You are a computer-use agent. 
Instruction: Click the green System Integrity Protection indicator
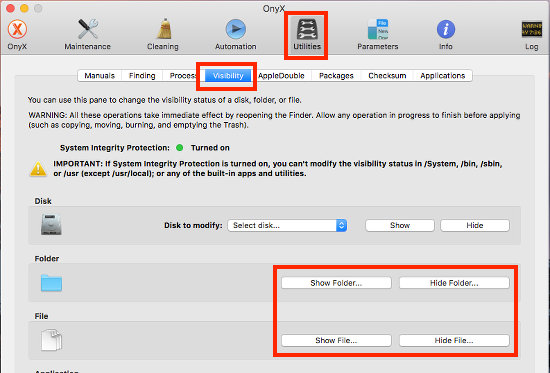pos(180,148)
